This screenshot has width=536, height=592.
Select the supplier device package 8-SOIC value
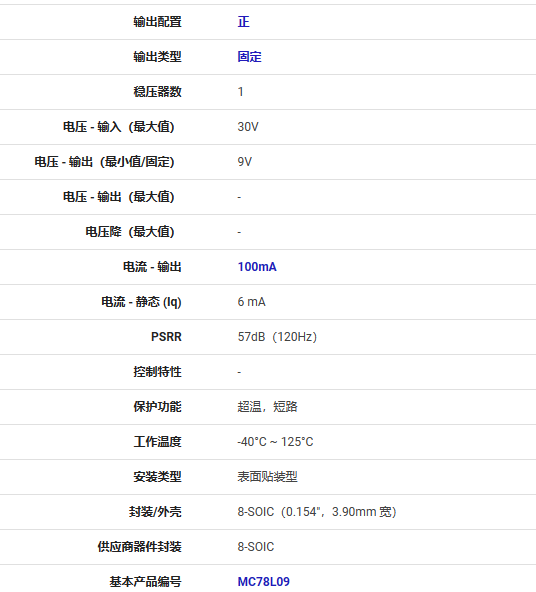tap(256, 547)
